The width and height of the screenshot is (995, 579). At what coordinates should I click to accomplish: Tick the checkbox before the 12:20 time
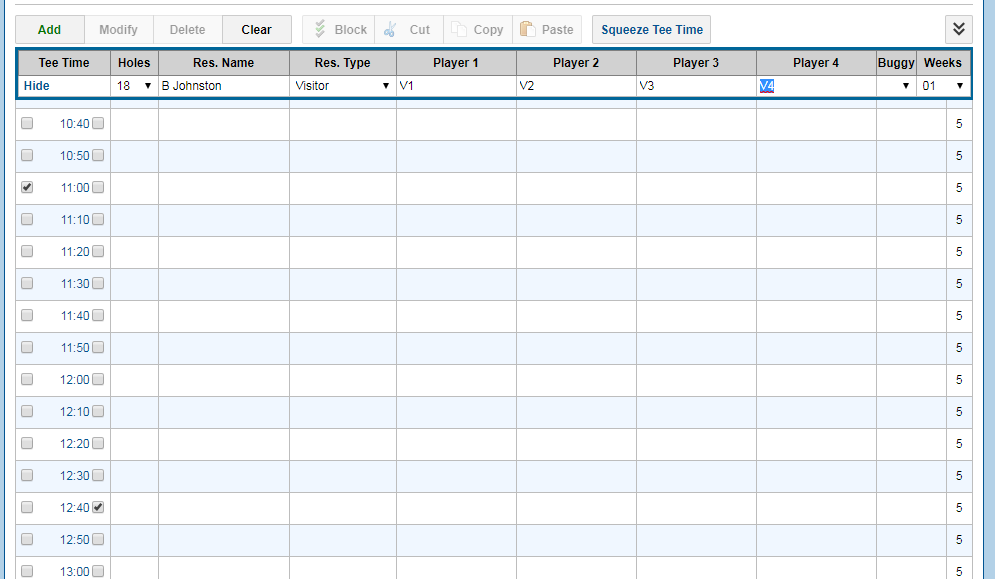(27, 443)
